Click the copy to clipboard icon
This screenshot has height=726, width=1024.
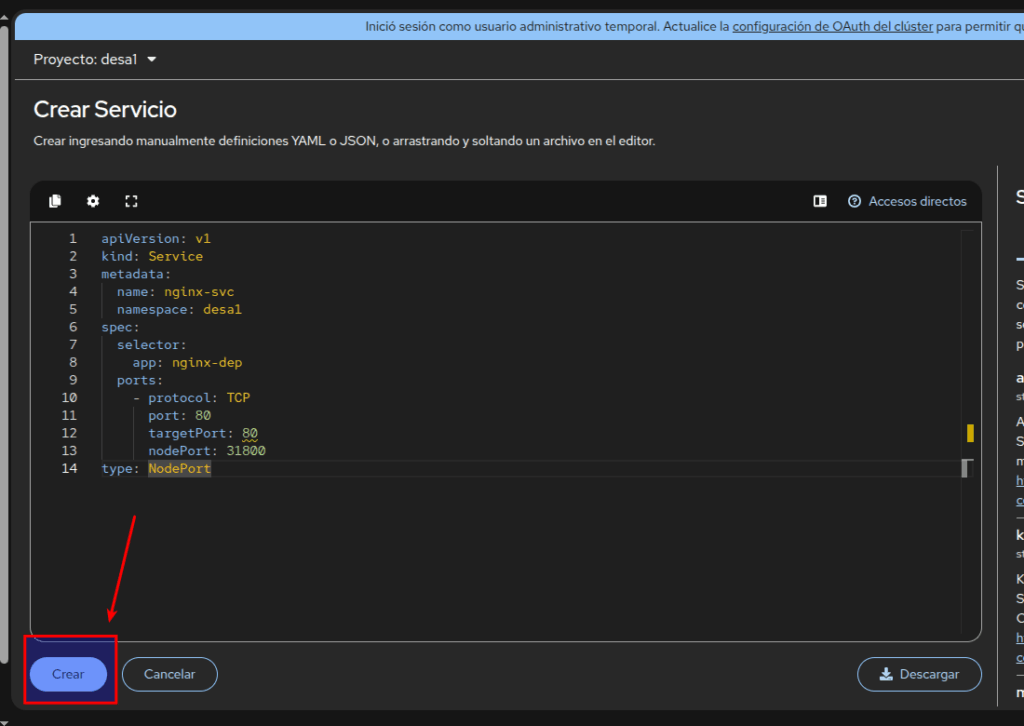55,201
